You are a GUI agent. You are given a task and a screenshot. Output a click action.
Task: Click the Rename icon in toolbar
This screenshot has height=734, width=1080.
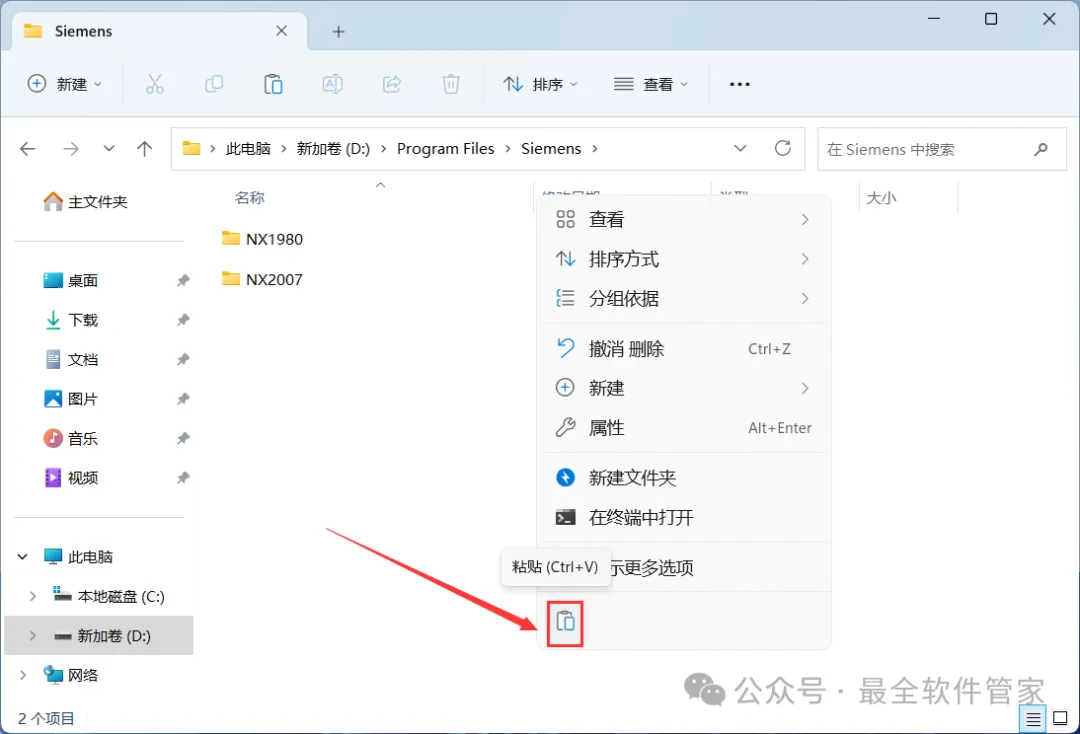(x=333, y=84)
